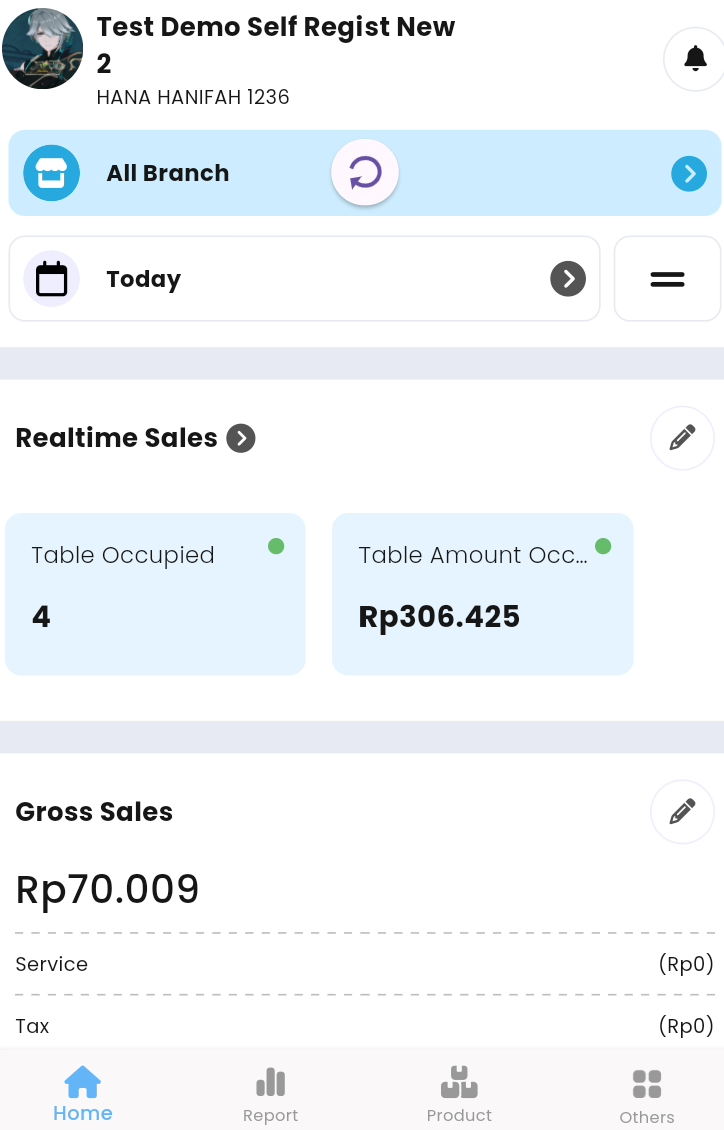This screenshot has height=1130, width=724.
Task: Expand All Branch selector blue chevron
Action: click(689, 174)
